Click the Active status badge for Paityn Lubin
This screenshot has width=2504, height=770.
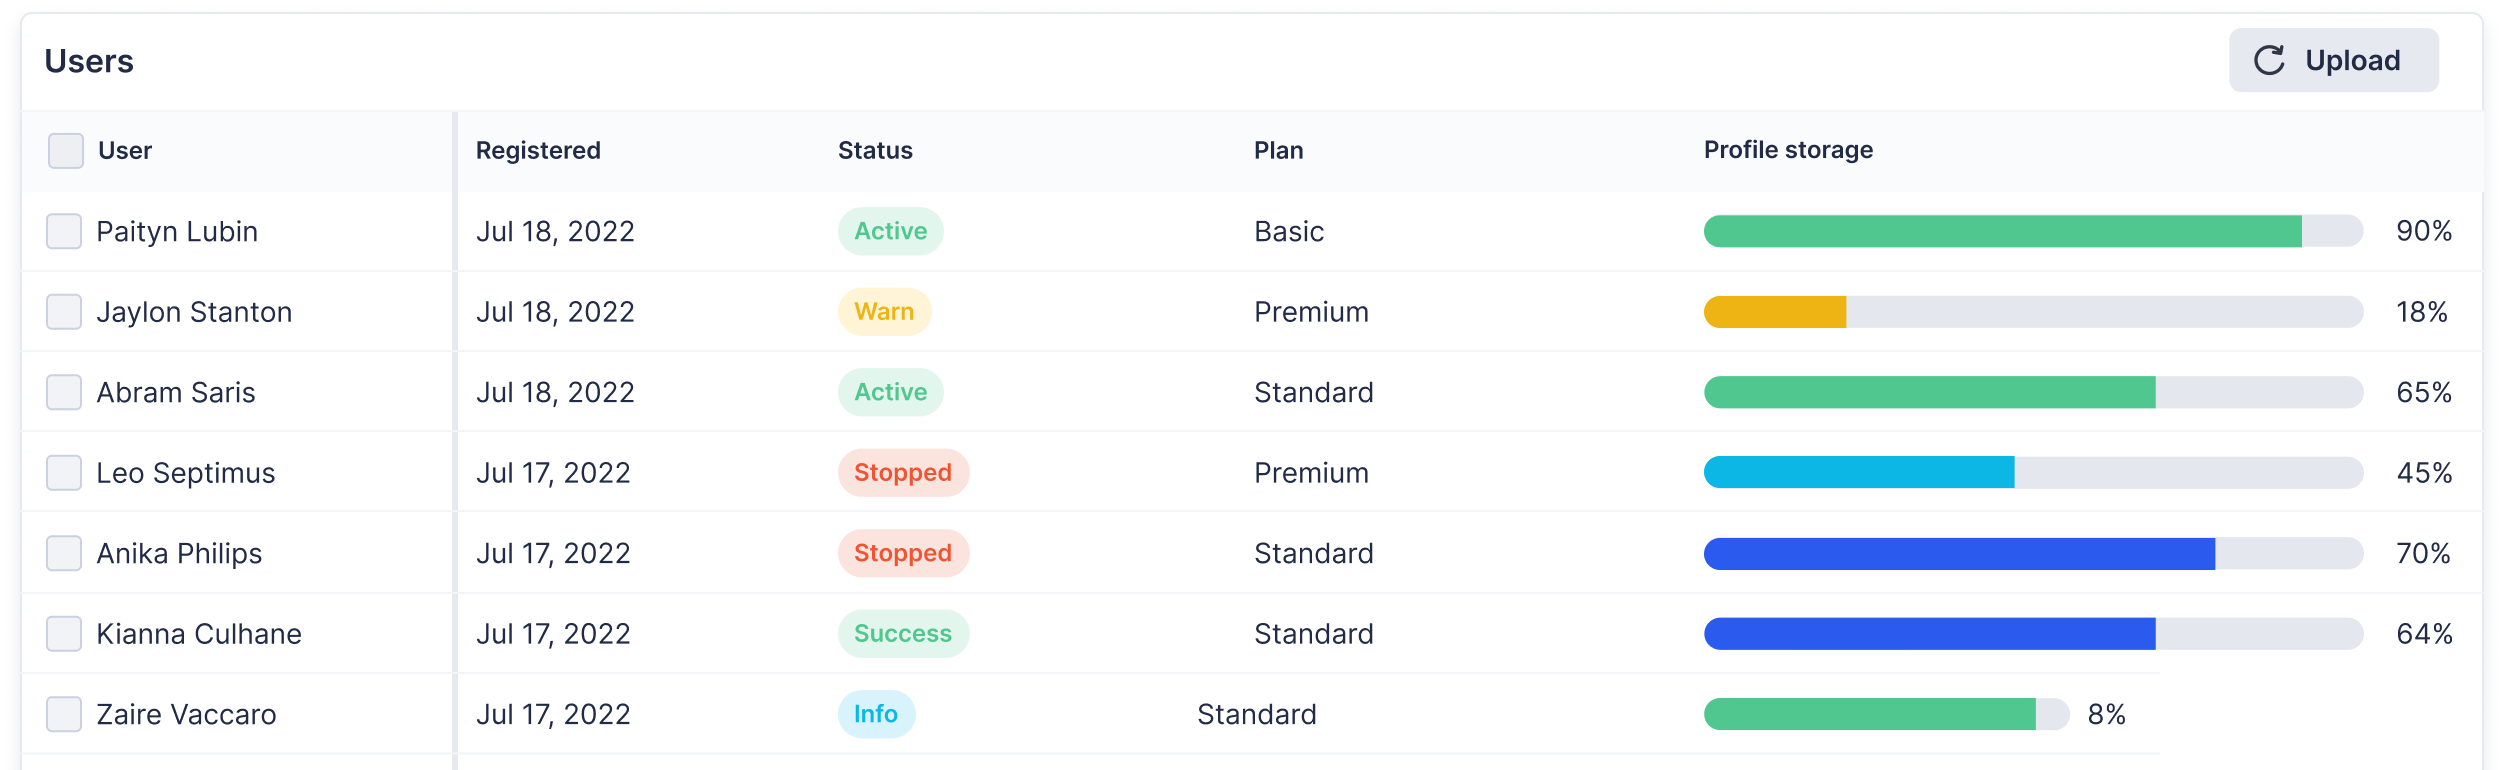(x=890, y=231)
